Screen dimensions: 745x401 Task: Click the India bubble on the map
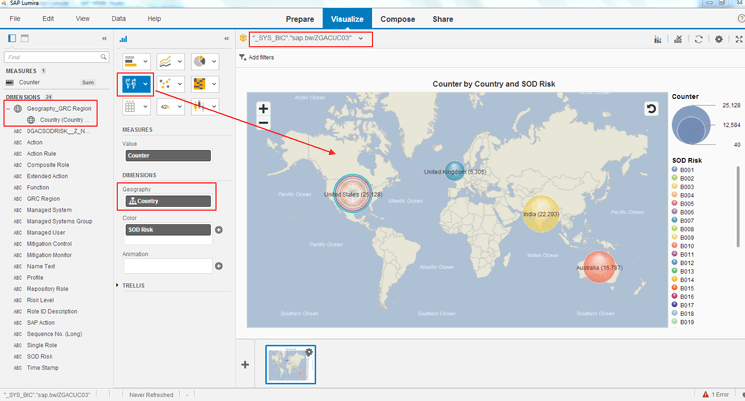(541, 213)
